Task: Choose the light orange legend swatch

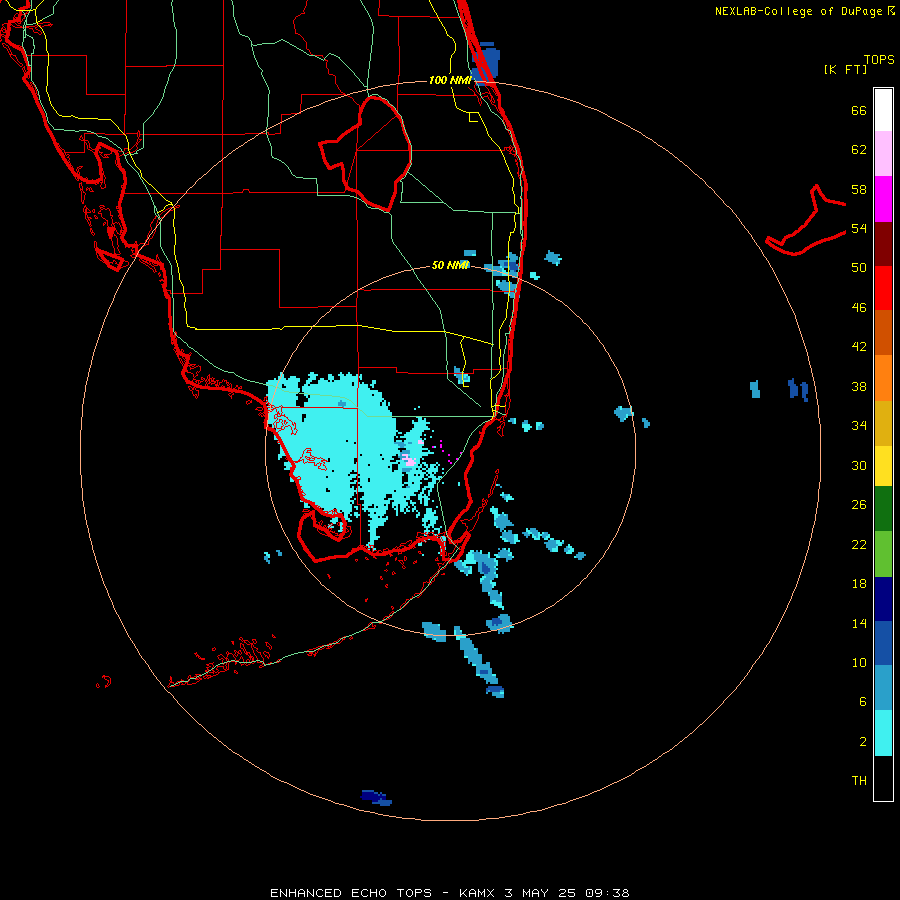Action: [883, 378]
